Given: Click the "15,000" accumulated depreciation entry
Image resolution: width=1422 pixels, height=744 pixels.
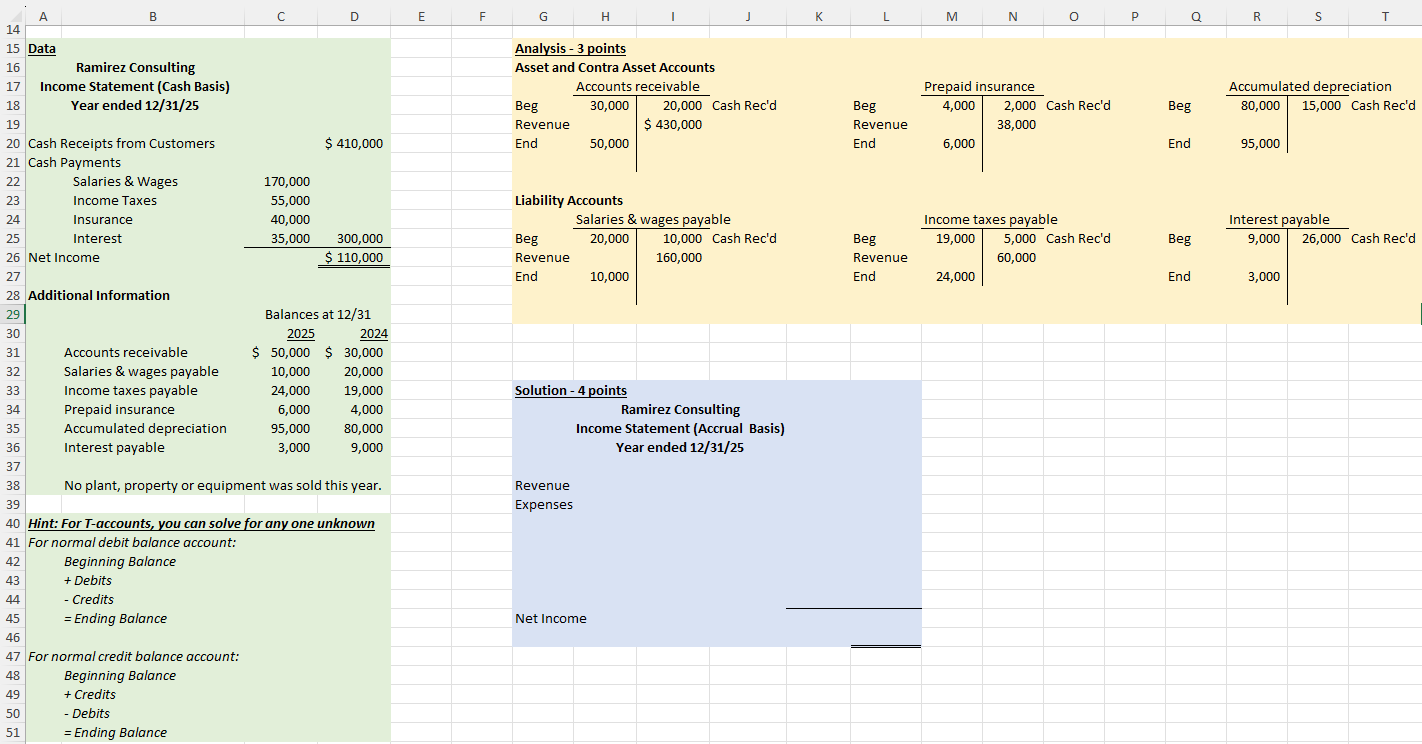Looking at the screenshot, I should [1322, 105].
